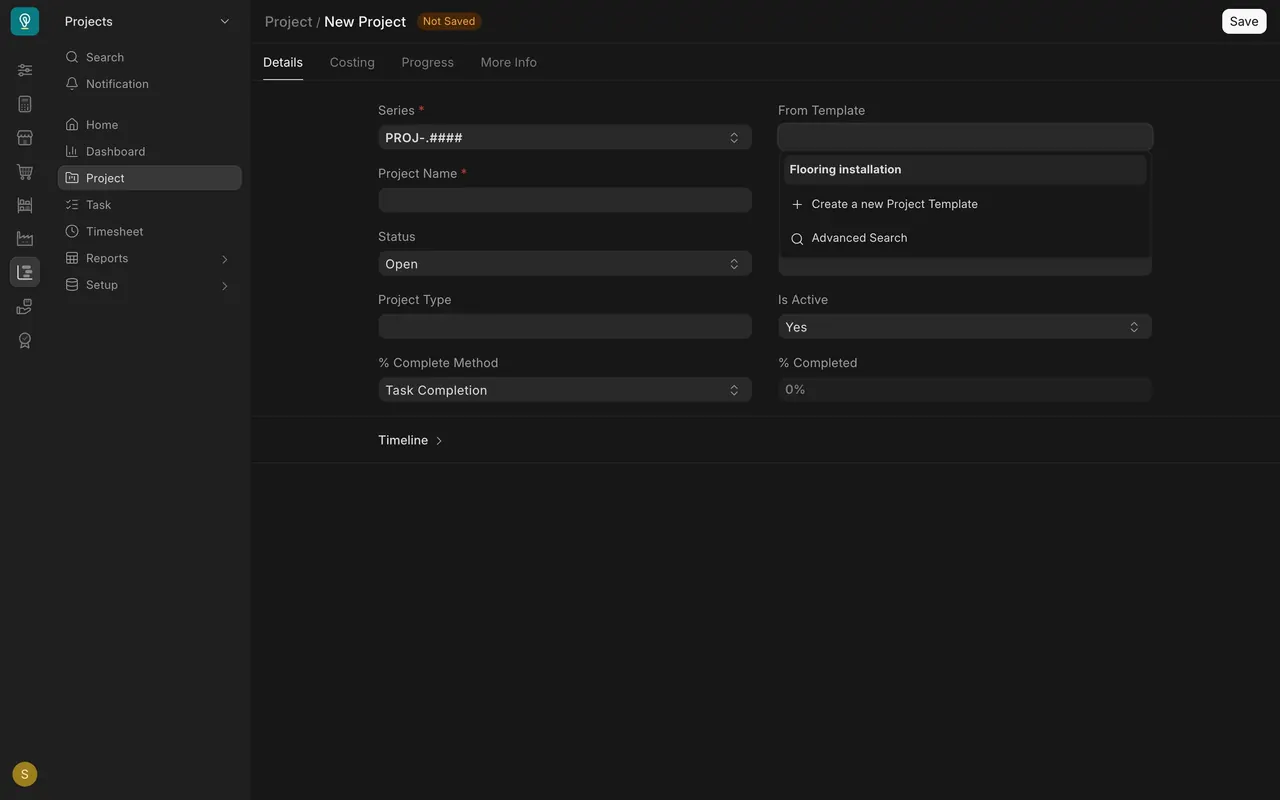Switch to the Progress tab
The height and width of the screenshot is (800, 1280).
pos(428,62)
